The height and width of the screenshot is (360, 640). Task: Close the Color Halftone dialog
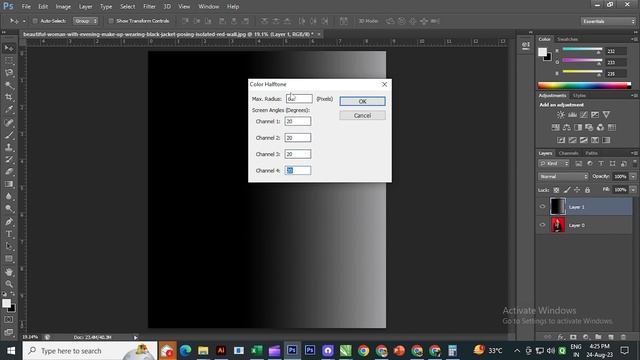384,84
